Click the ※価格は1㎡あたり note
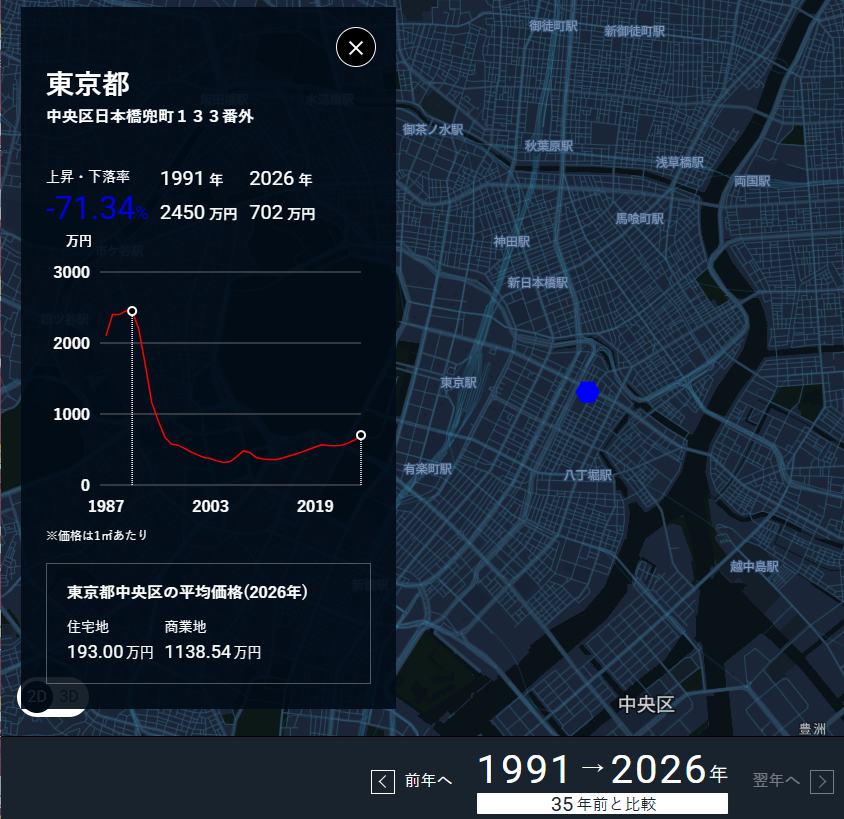The height and width of the screenshot is (819, 844). point(97,535)
